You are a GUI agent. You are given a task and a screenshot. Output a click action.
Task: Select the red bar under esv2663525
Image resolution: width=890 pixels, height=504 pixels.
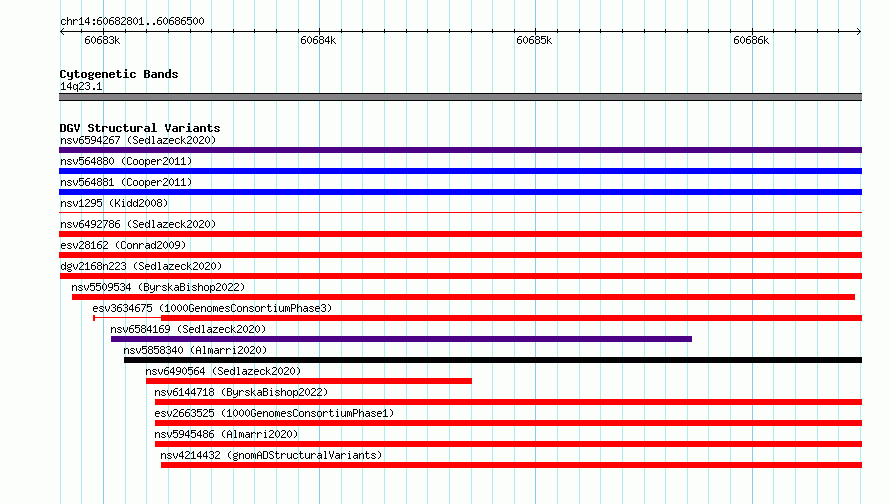509,423
